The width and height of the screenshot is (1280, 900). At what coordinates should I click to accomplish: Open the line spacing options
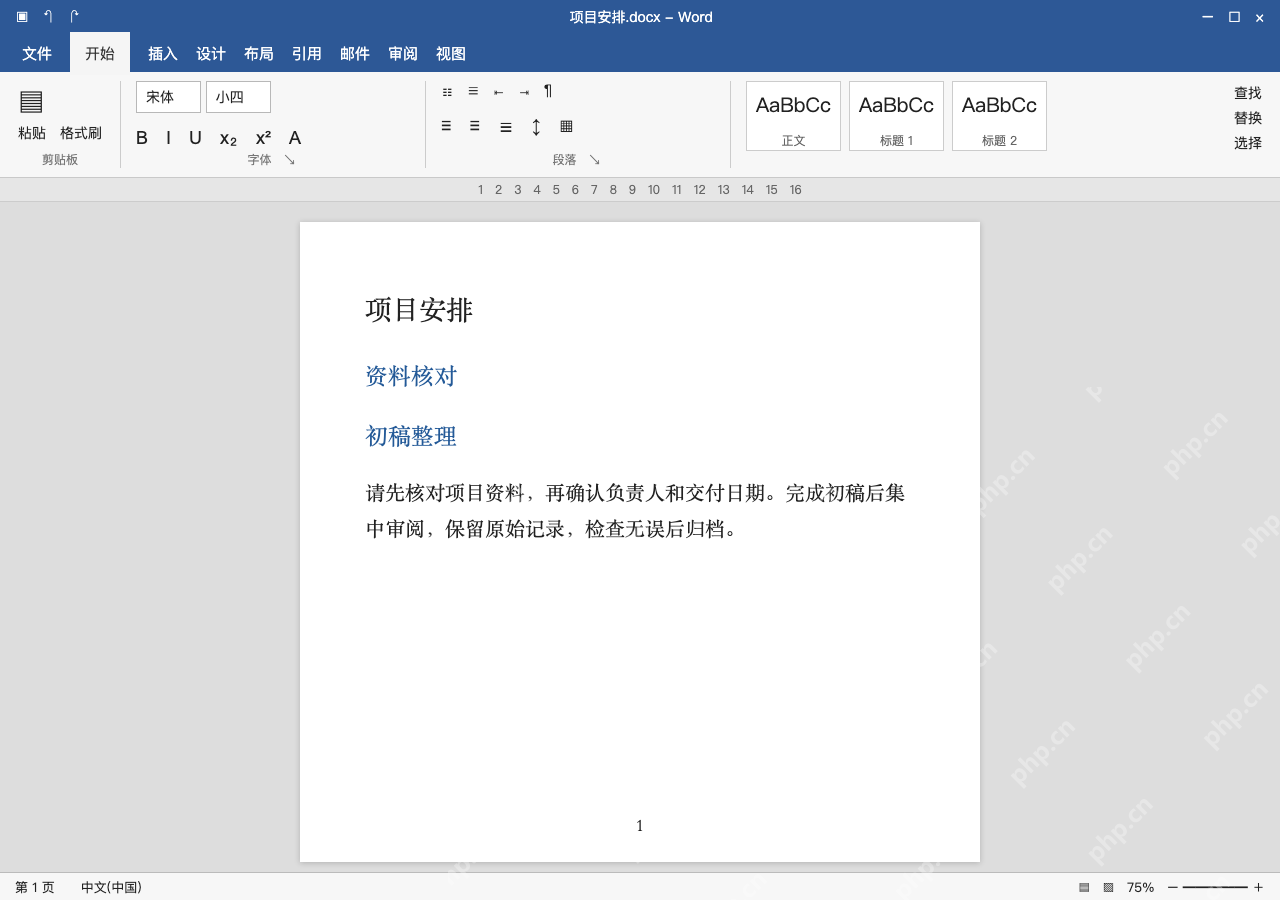[x=536, y=127]
